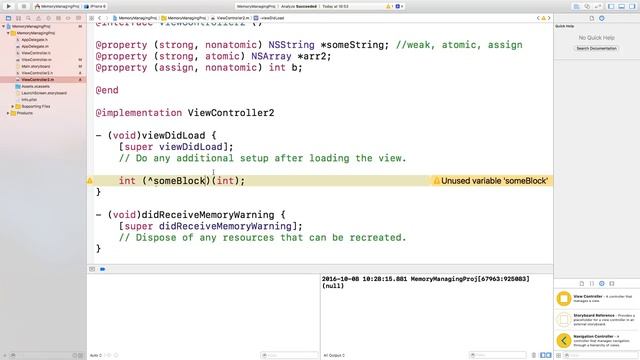This screenshot has height=360, width=640.
Task: Choose the iPhone 6 run destination
Action: [96, 7]
